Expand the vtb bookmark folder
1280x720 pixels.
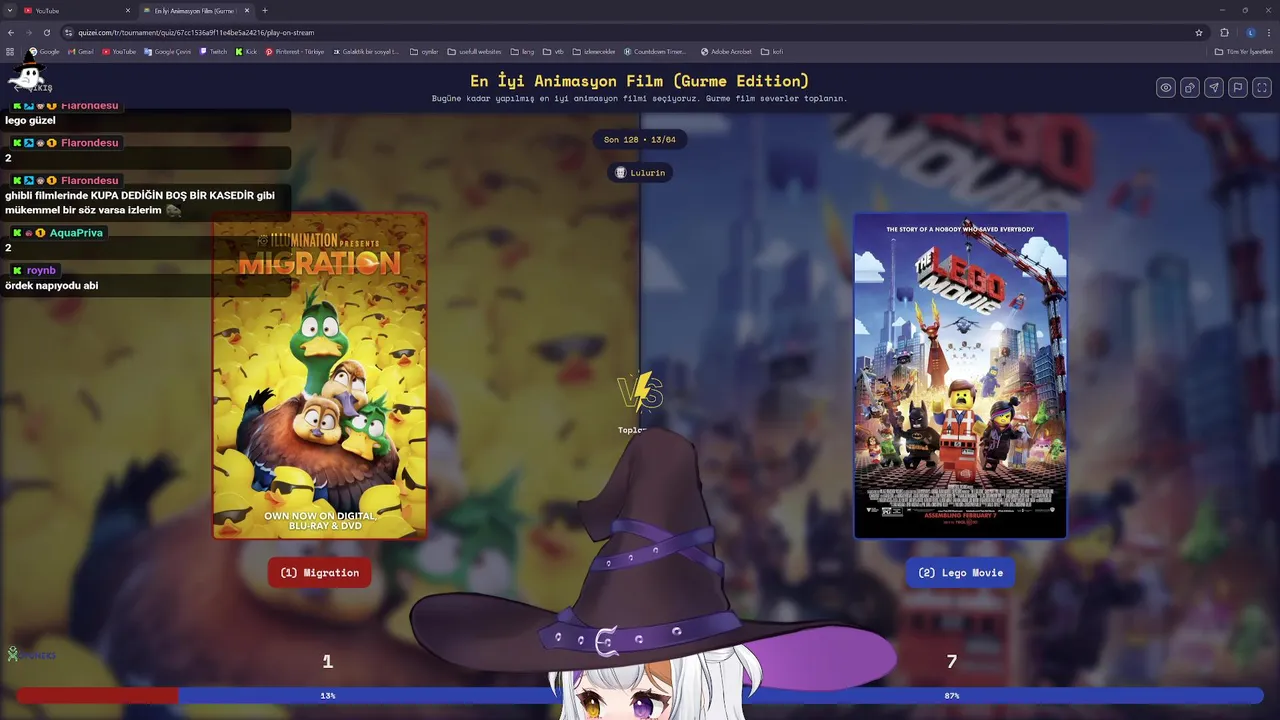click(x=554, y=51)
